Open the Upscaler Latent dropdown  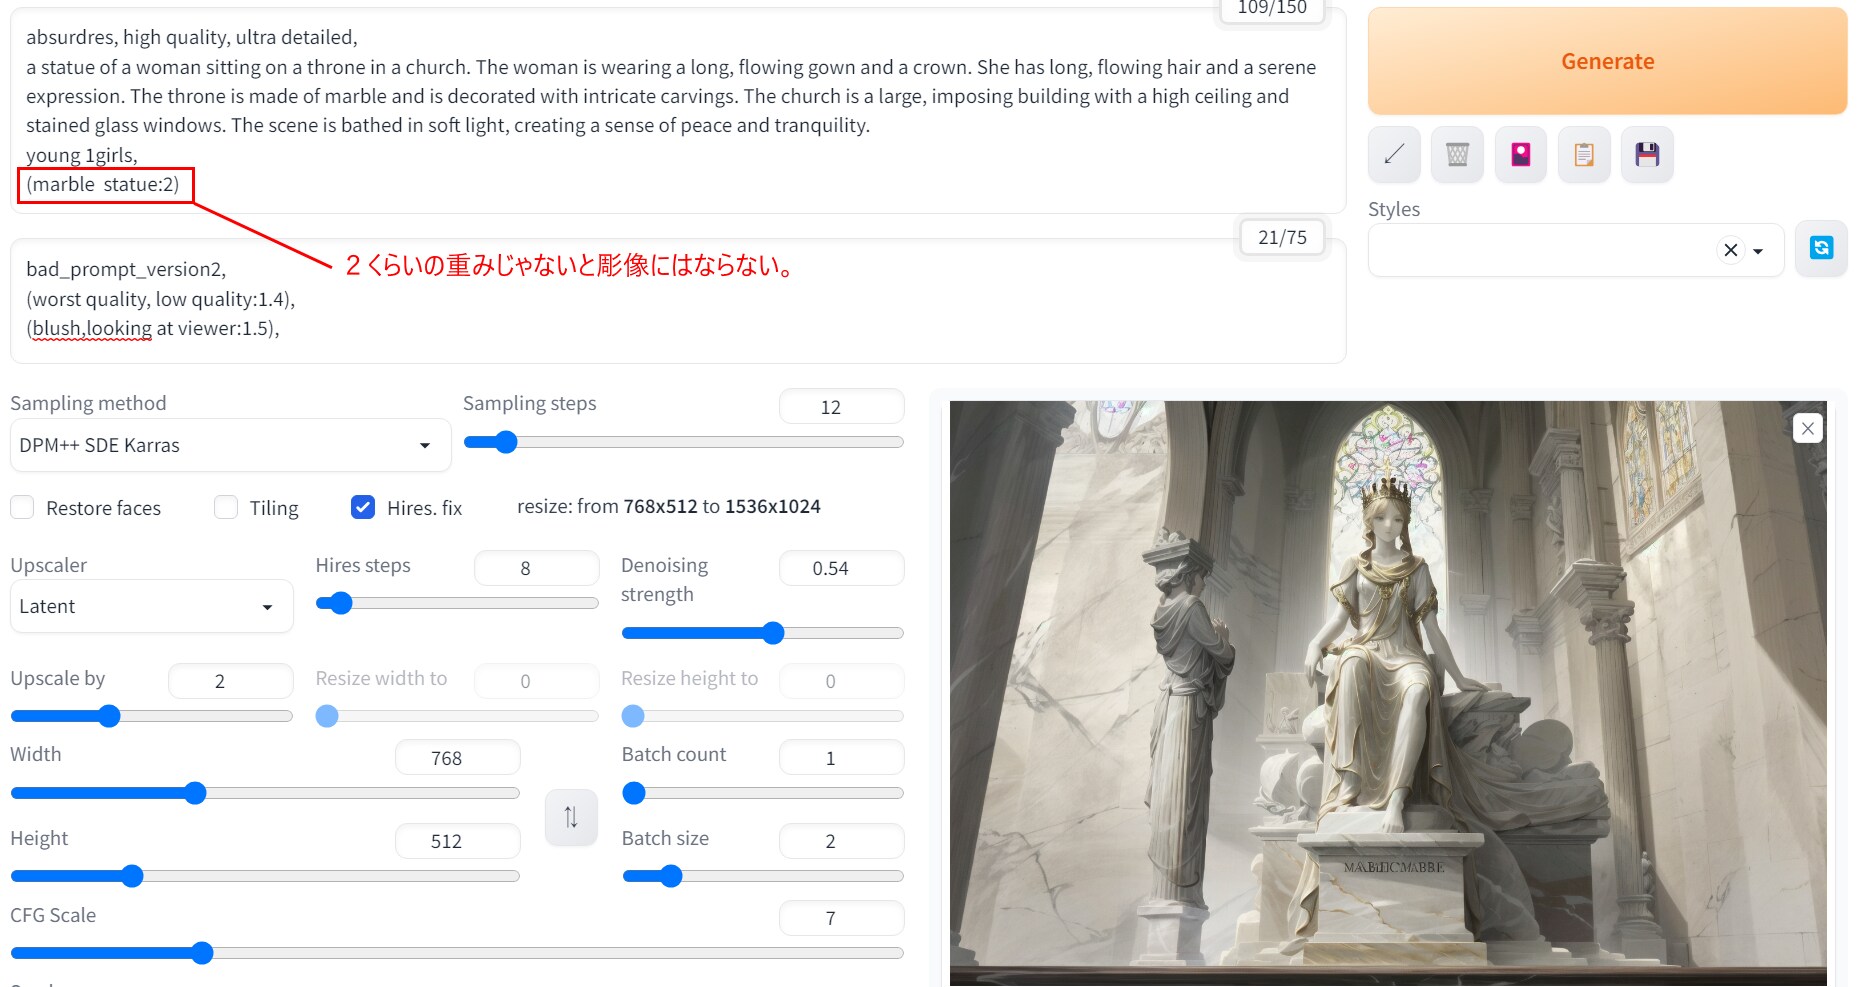tap(151, 607)
